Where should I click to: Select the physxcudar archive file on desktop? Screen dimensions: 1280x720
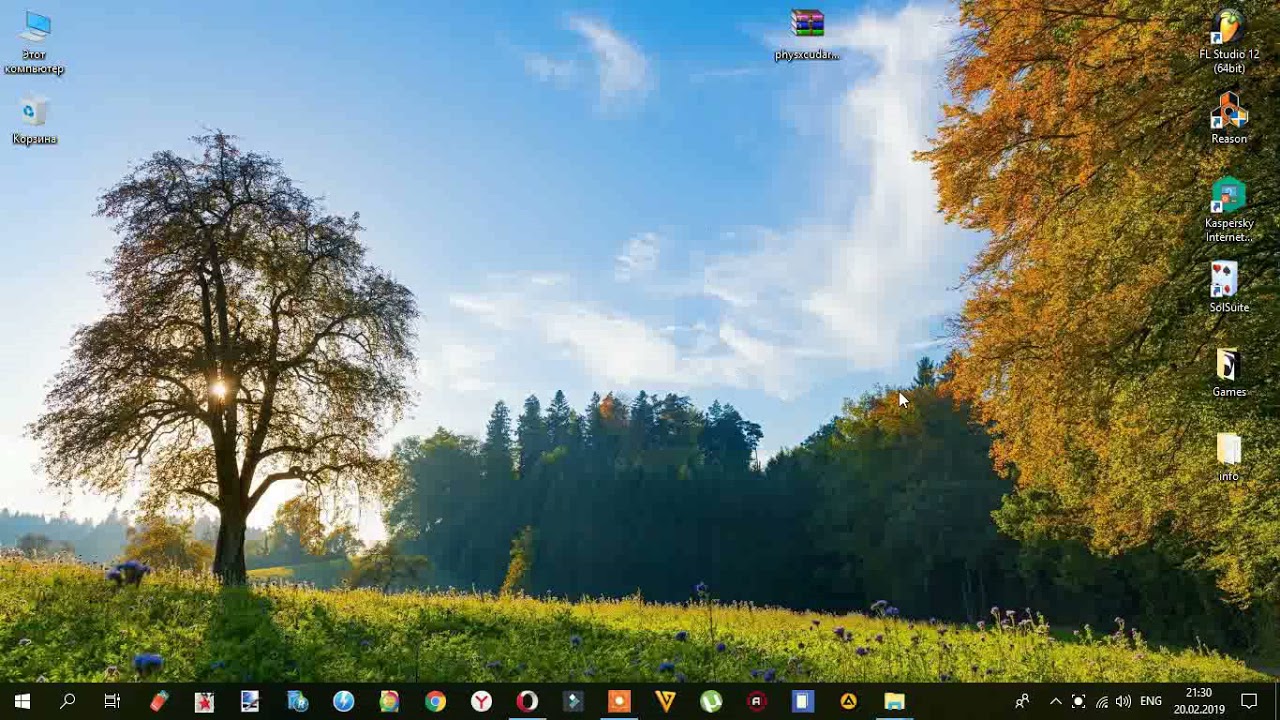point(807,35)
